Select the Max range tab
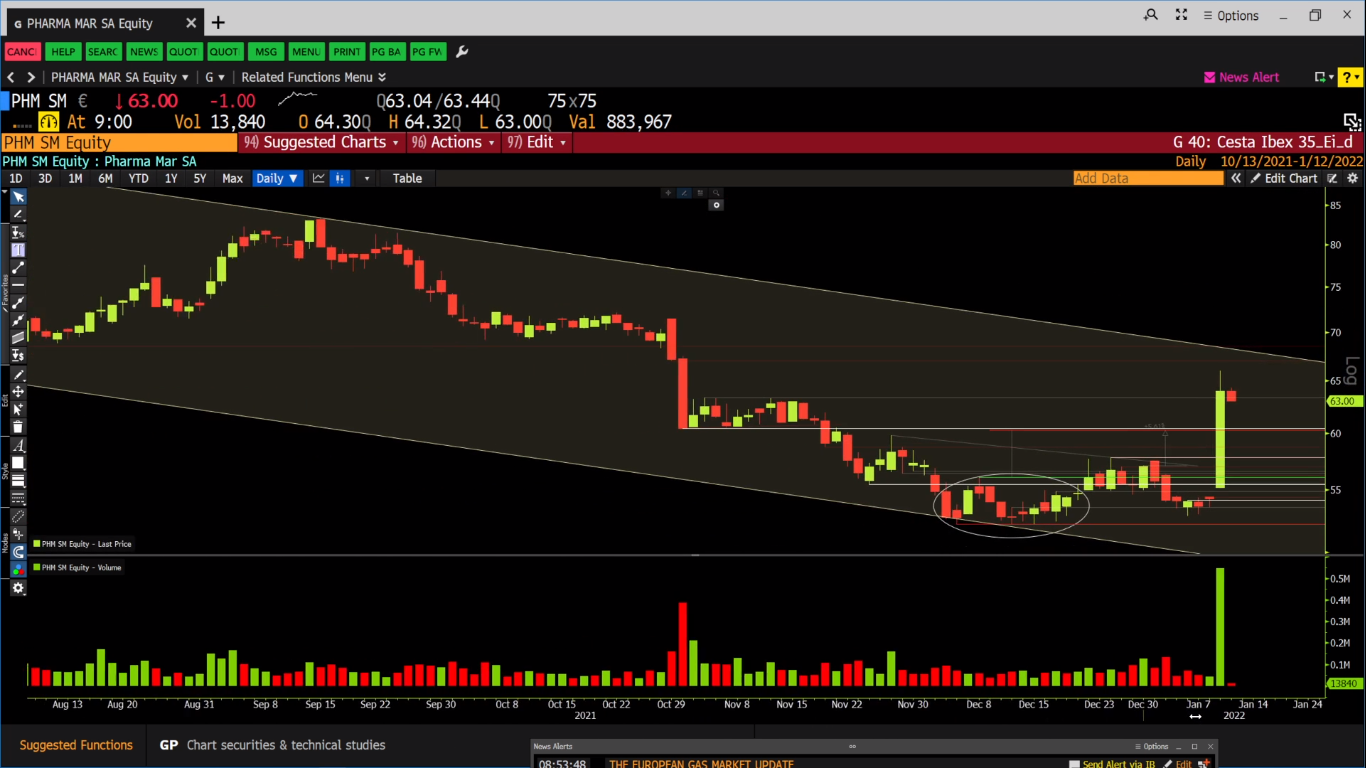Image resolution: width=1366 pixels, height=768 pixels. [232, 178]
